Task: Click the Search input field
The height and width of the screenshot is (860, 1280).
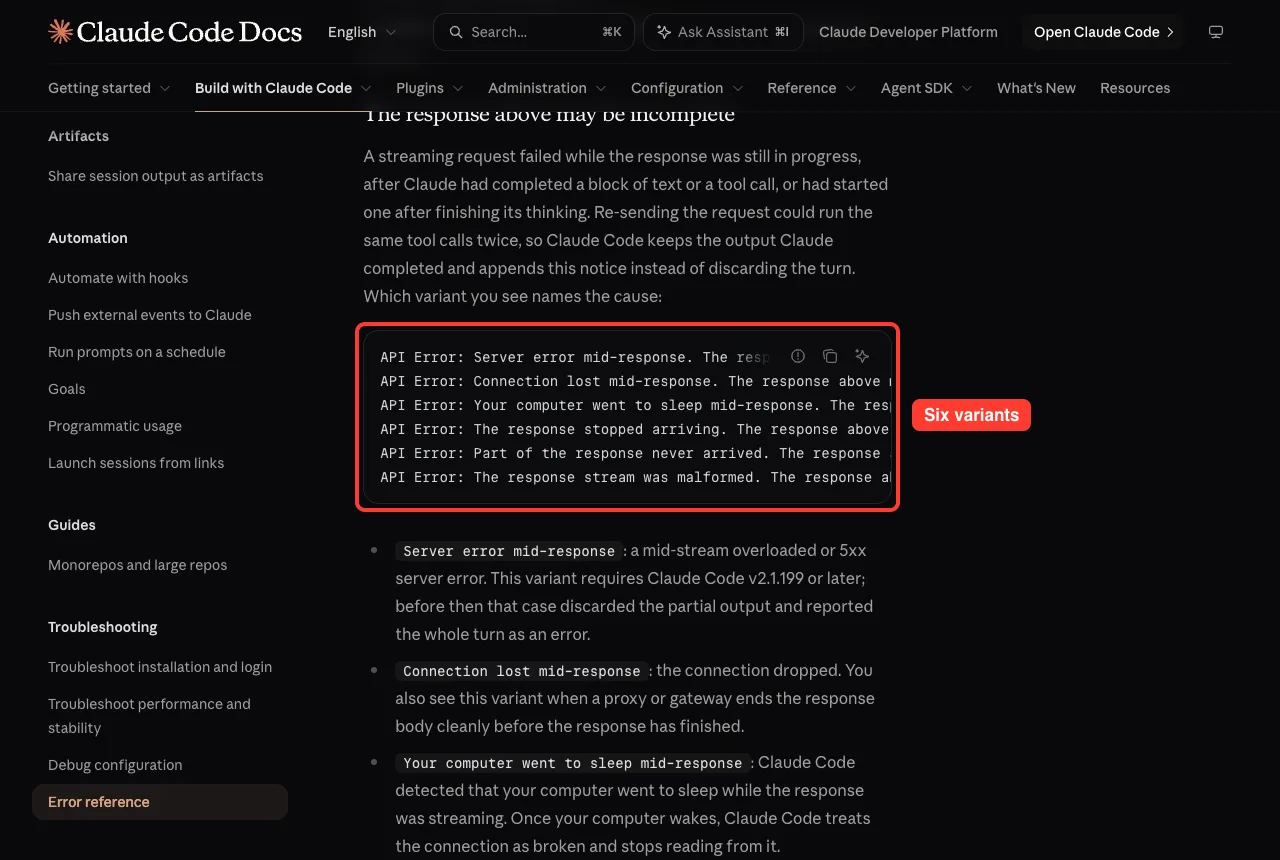Action: (x=535, y=32)
